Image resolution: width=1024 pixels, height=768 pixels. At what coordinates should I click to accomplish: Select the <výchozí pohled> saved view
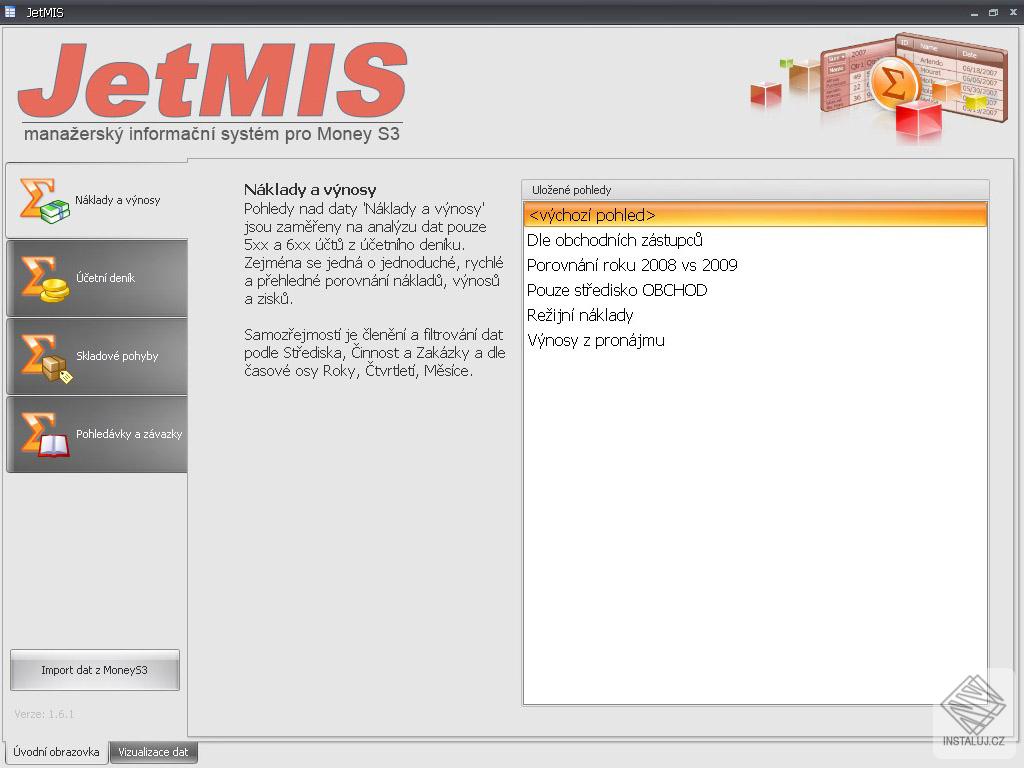point(755,215)
